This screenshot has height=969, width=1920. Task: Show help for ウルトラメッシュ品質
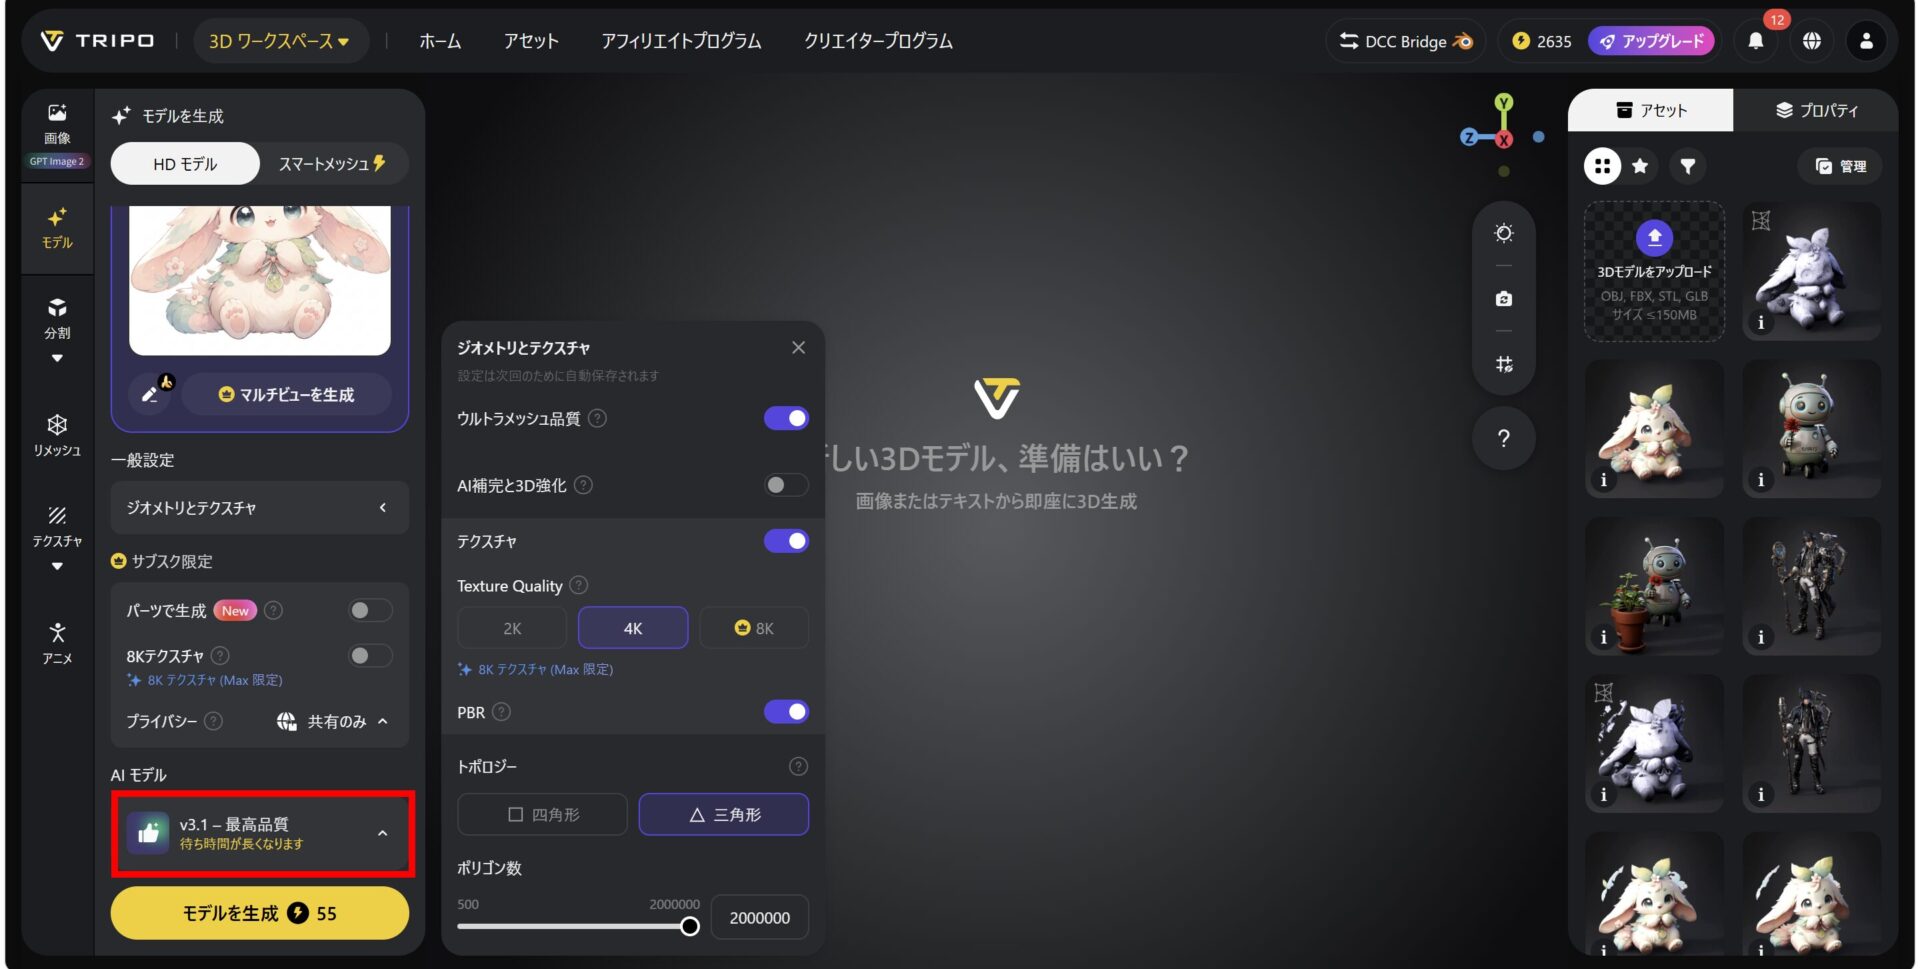597,418
